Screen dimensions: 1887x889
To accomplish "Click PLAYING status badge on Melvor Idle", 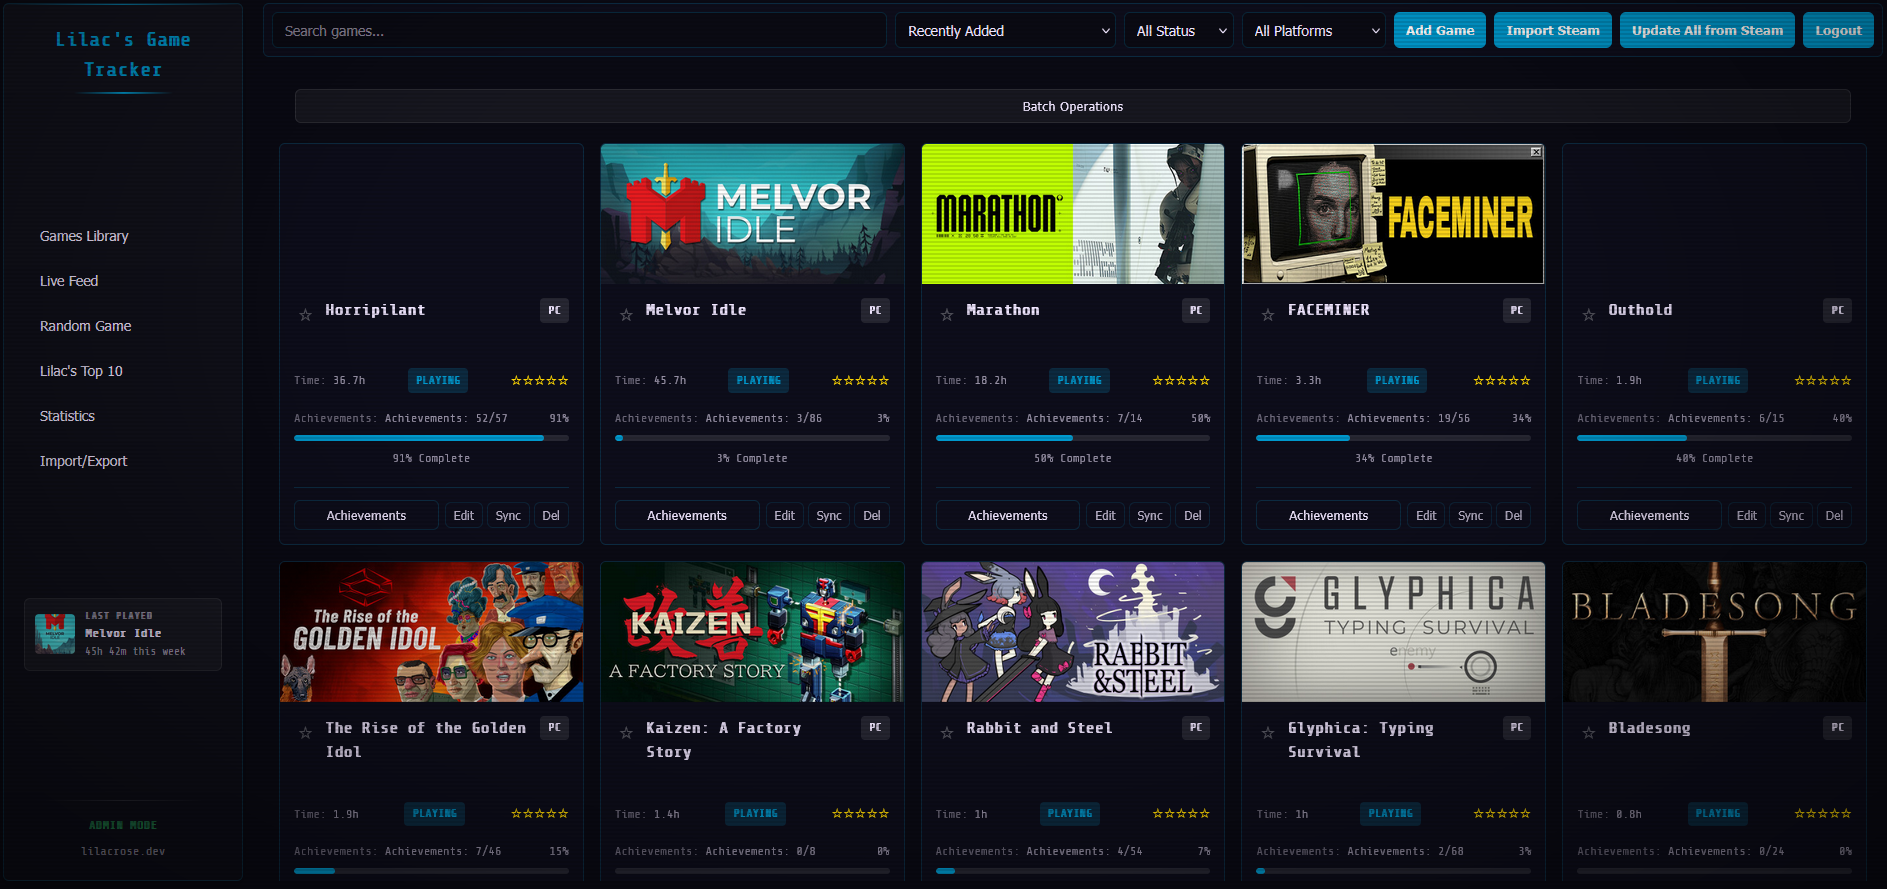I will point(758,380).
